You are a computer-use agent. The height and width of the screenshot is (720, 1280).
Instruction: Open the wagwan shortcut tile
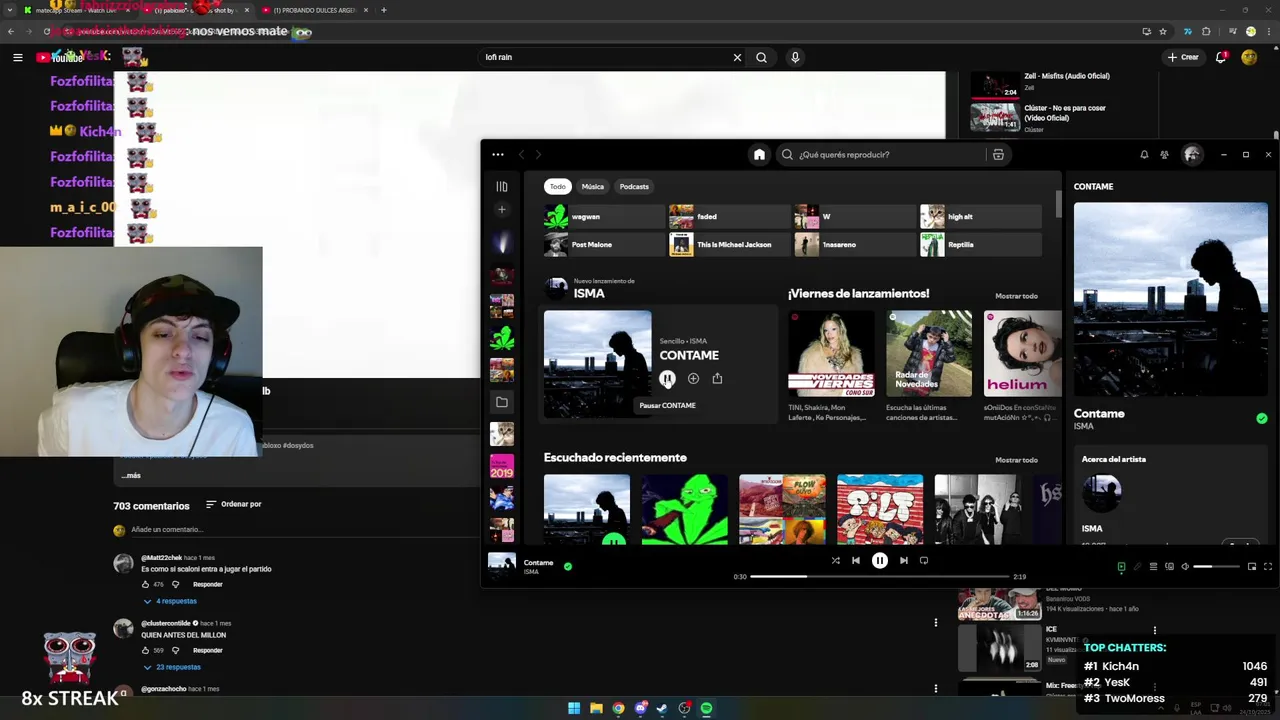pyautogui.click(x=604, y=216)
